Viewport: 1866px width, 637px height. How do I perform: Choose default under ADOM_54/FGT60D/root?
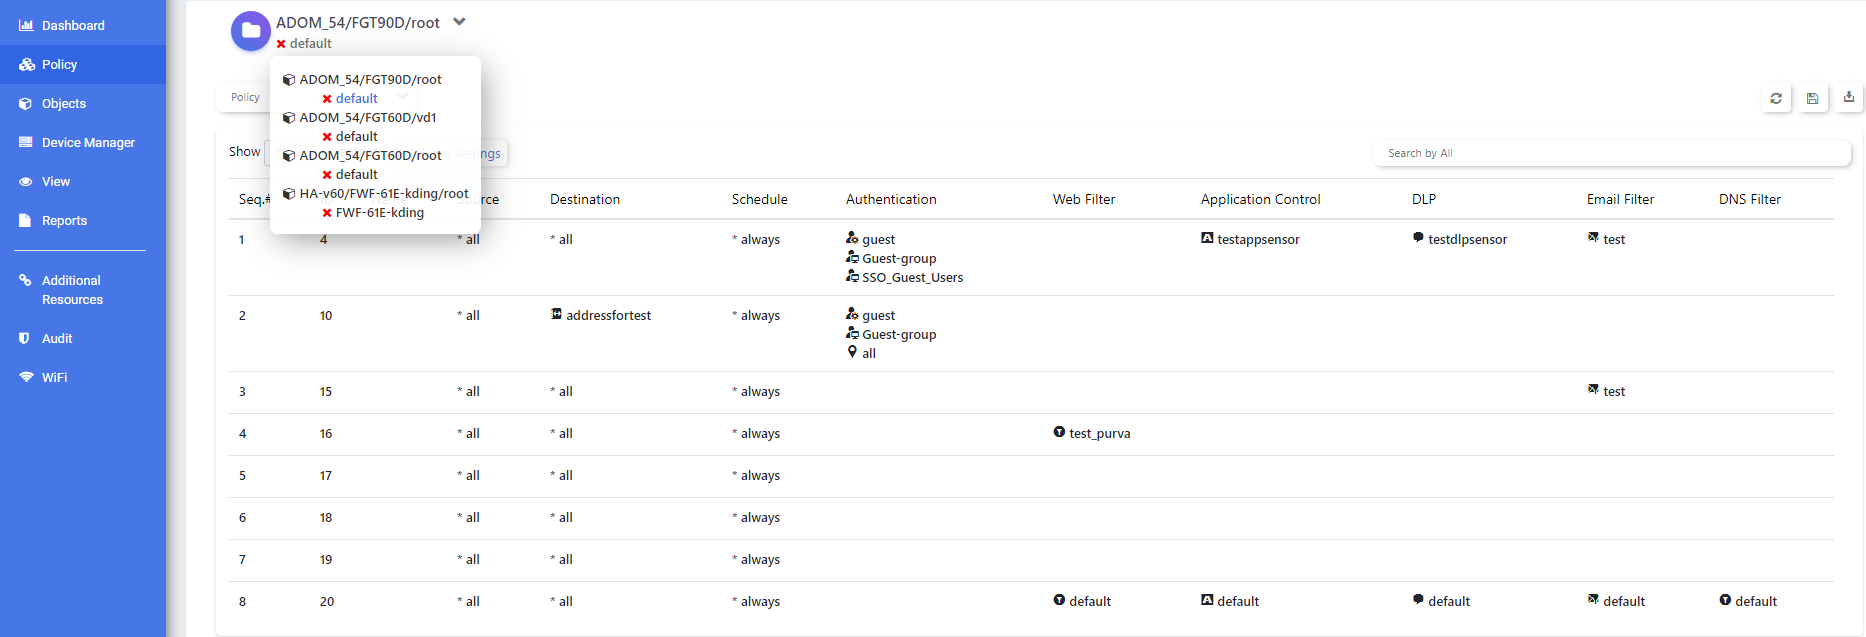[x=357, y=174]
